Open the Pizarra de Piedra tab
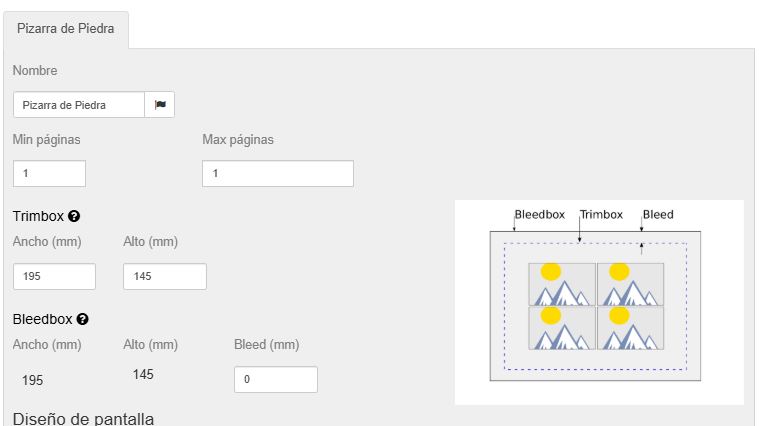 point(66,28)
